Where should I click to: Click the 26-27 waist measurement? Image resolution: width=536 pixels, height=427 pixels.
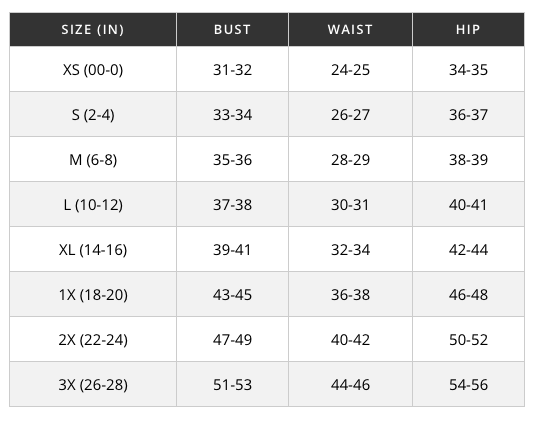point(350,115)
